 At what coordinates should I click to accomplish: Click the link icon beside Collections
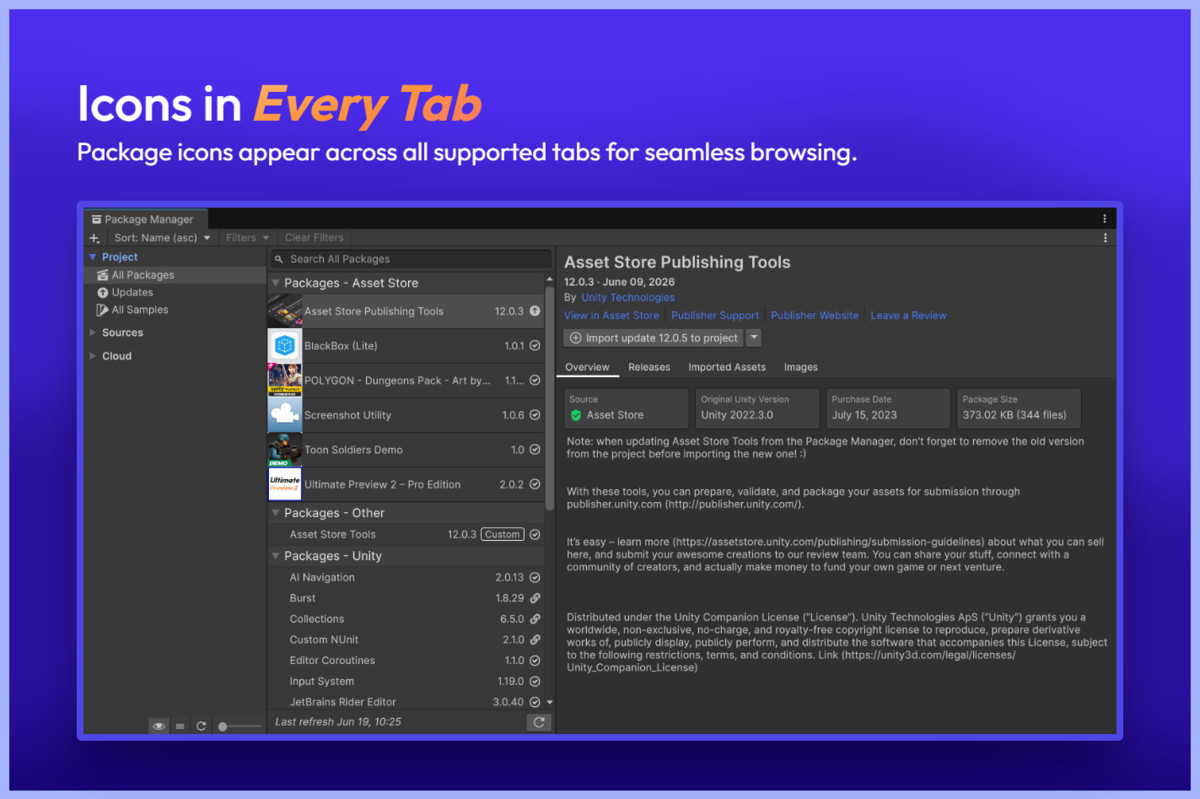tap(535, 619)
